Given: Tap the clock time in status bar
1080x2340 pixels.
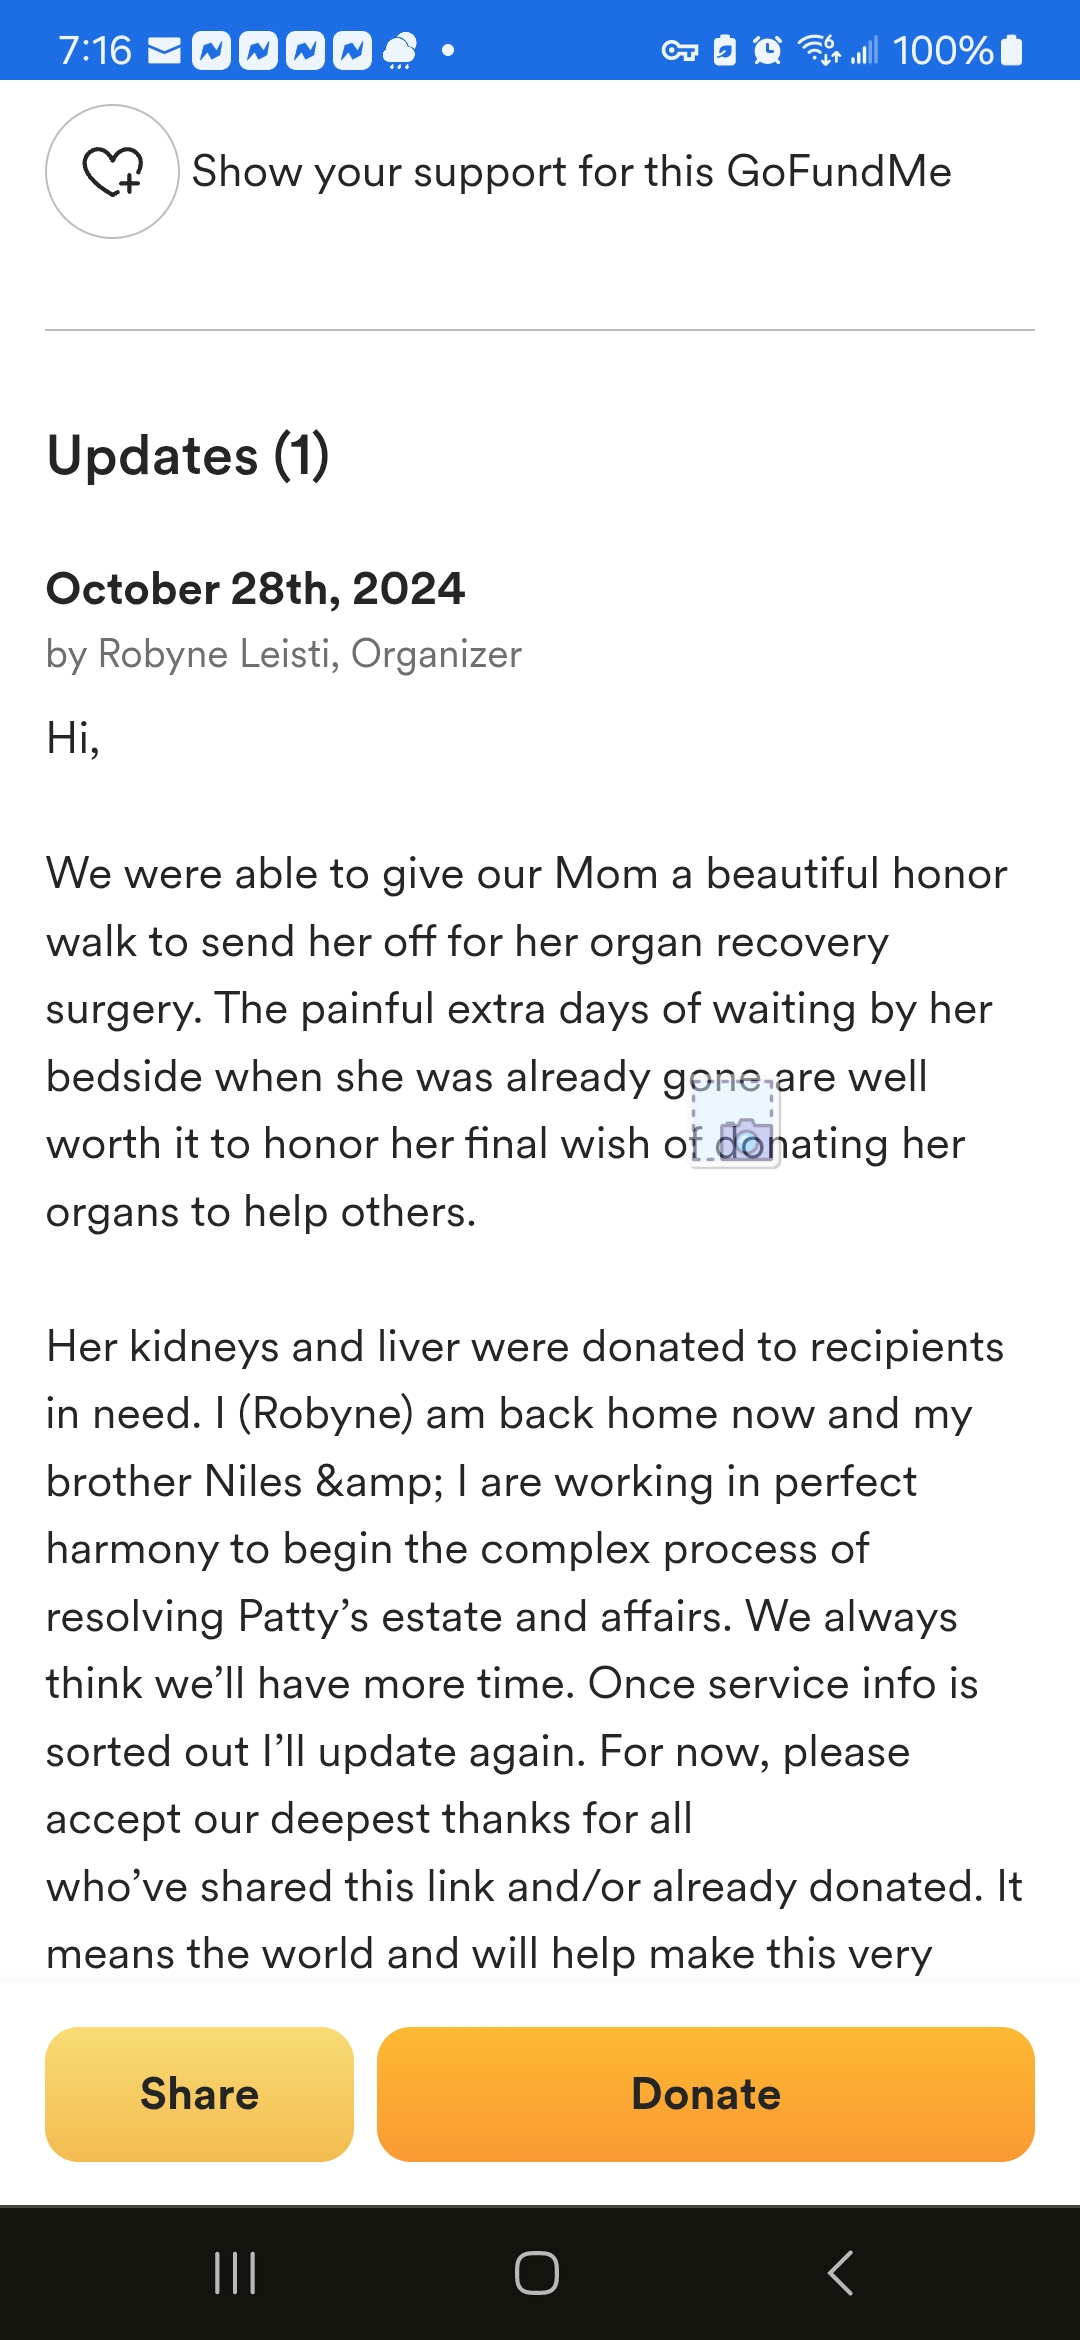Looking at the screenshot, I should (x=95, y=50).
